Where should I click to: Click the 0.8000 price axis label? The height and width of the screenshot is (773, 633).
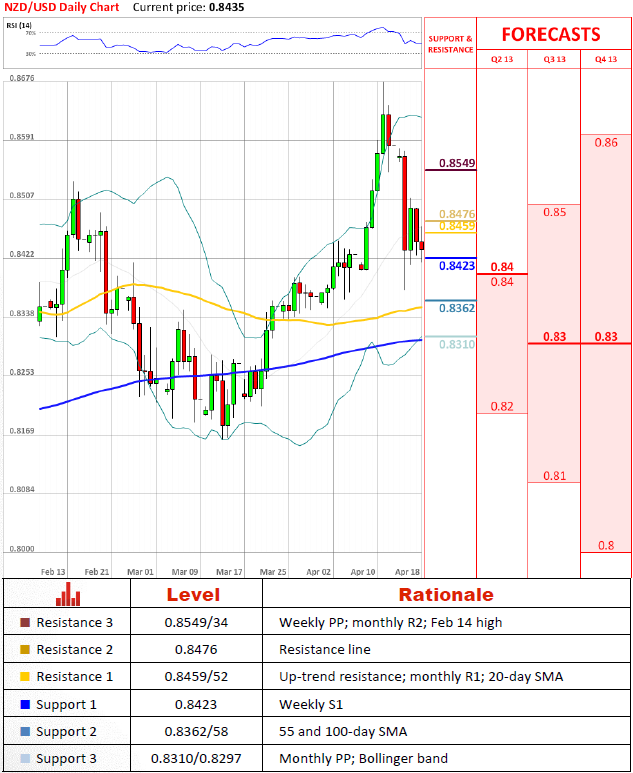[22, 549]
